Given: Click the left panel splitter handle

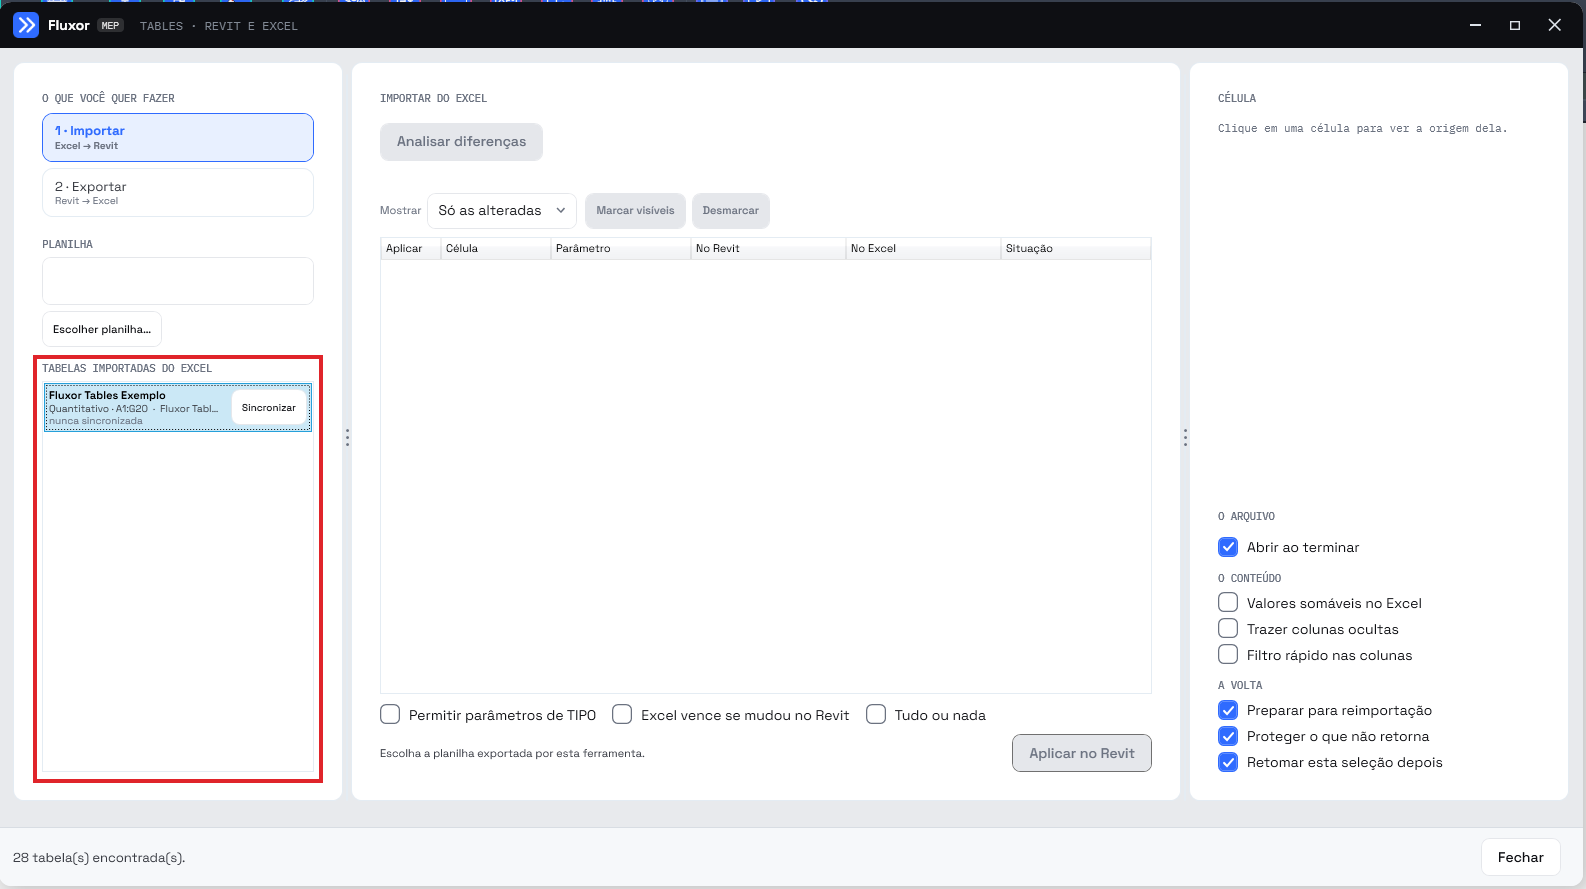Looking at the screenshot, I should tap(347, 437).
